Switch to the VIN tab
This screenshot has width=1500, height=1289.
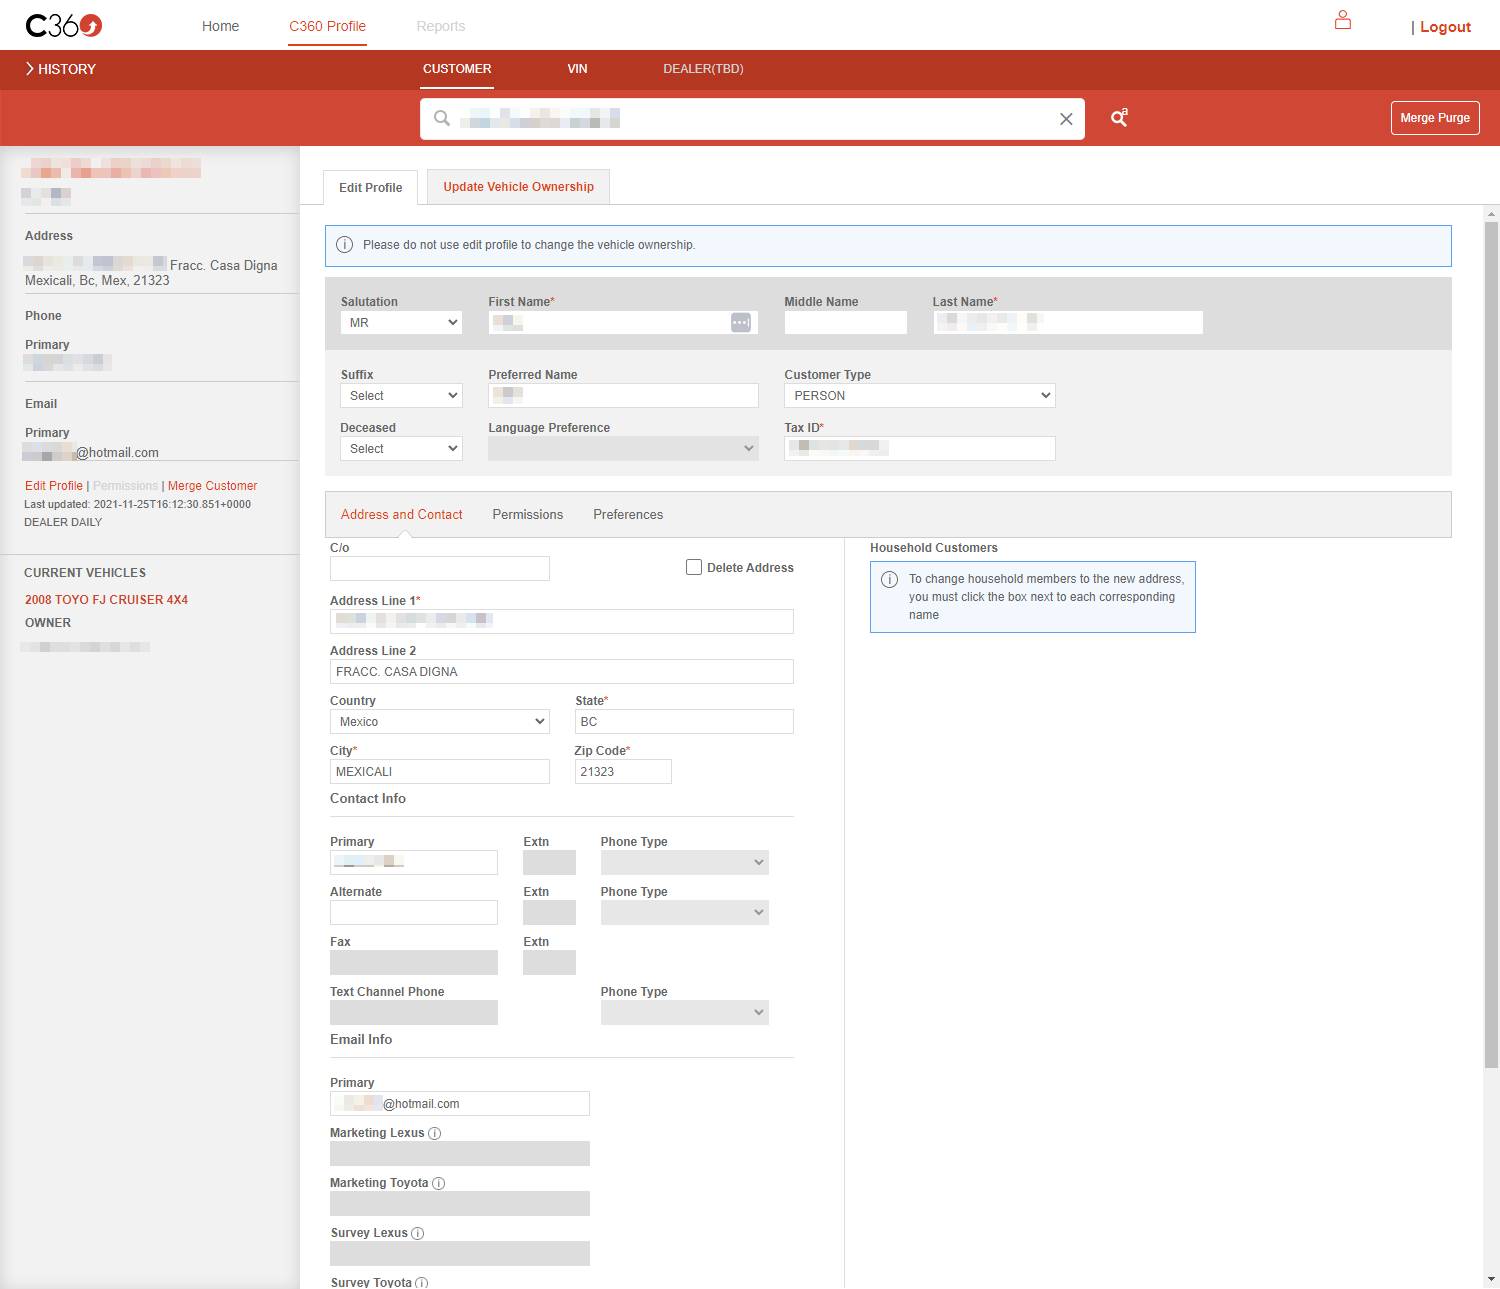577,69
